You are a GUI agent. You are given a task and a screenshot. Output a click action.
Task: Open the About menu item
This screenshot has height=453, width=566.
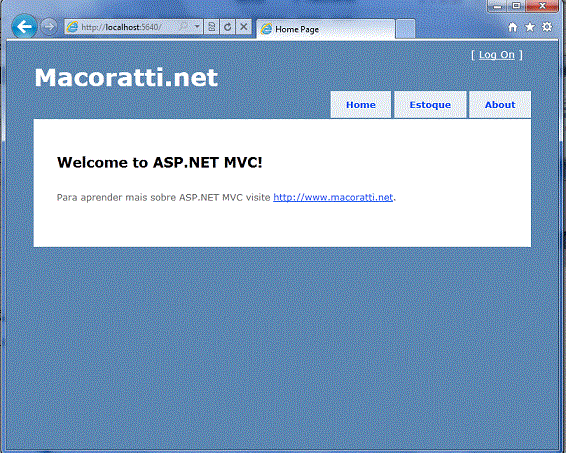pos(500,105)
